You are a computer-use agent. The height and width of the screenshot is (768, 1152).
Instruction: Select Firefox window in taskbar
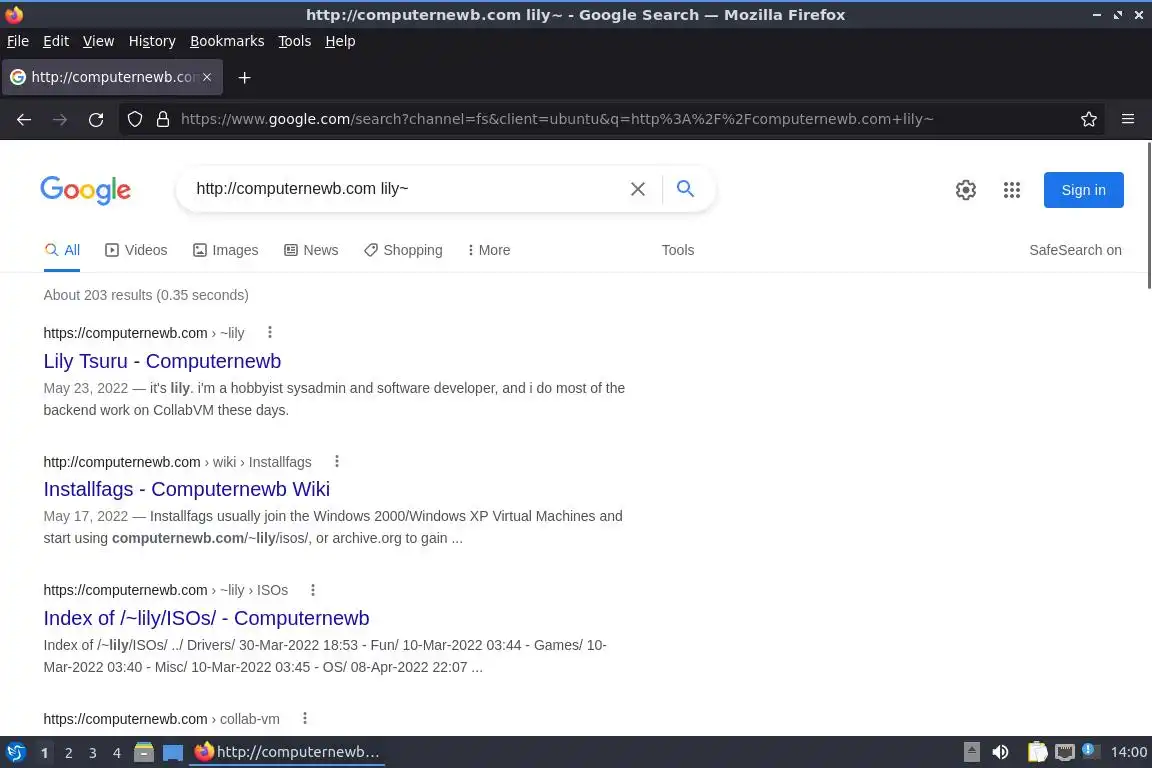tap(287, 752)
